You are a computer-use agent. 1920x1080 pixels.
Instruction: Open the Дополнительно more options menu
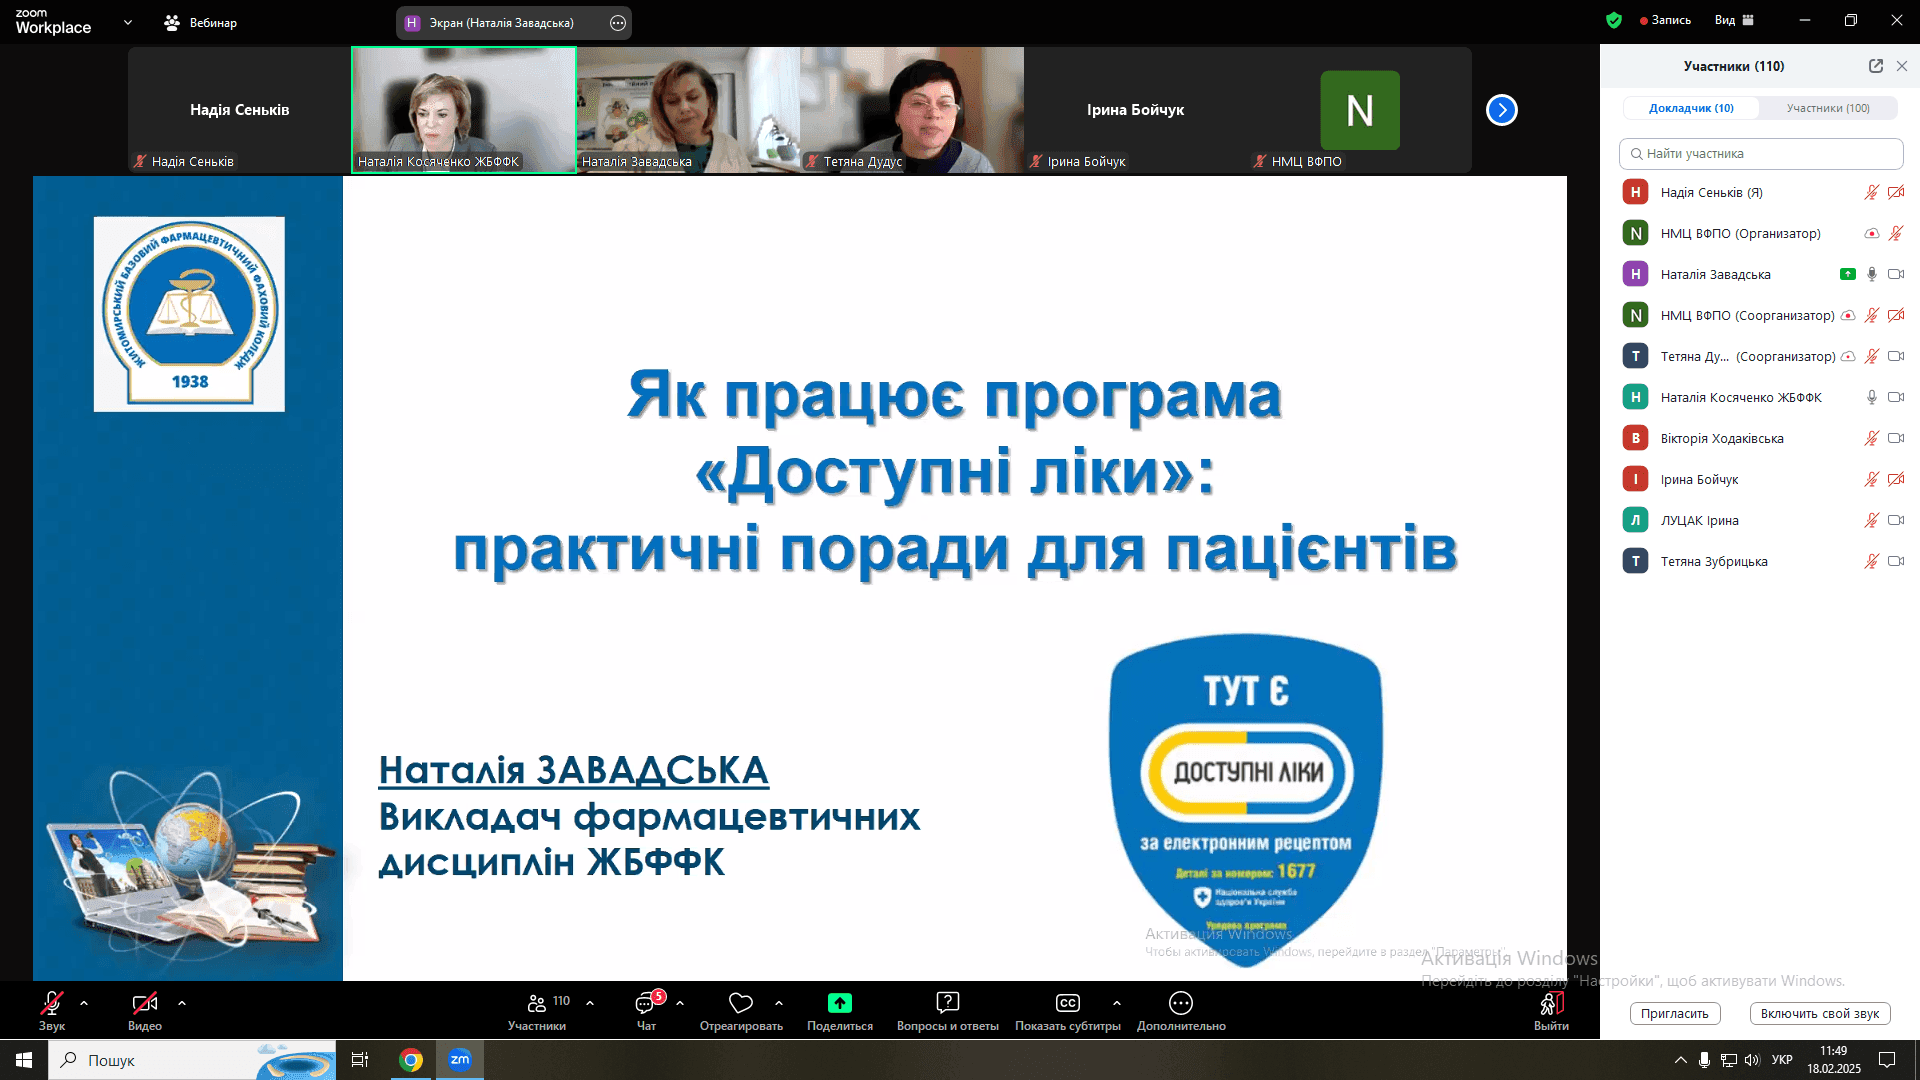(x=1181, y=1010)
